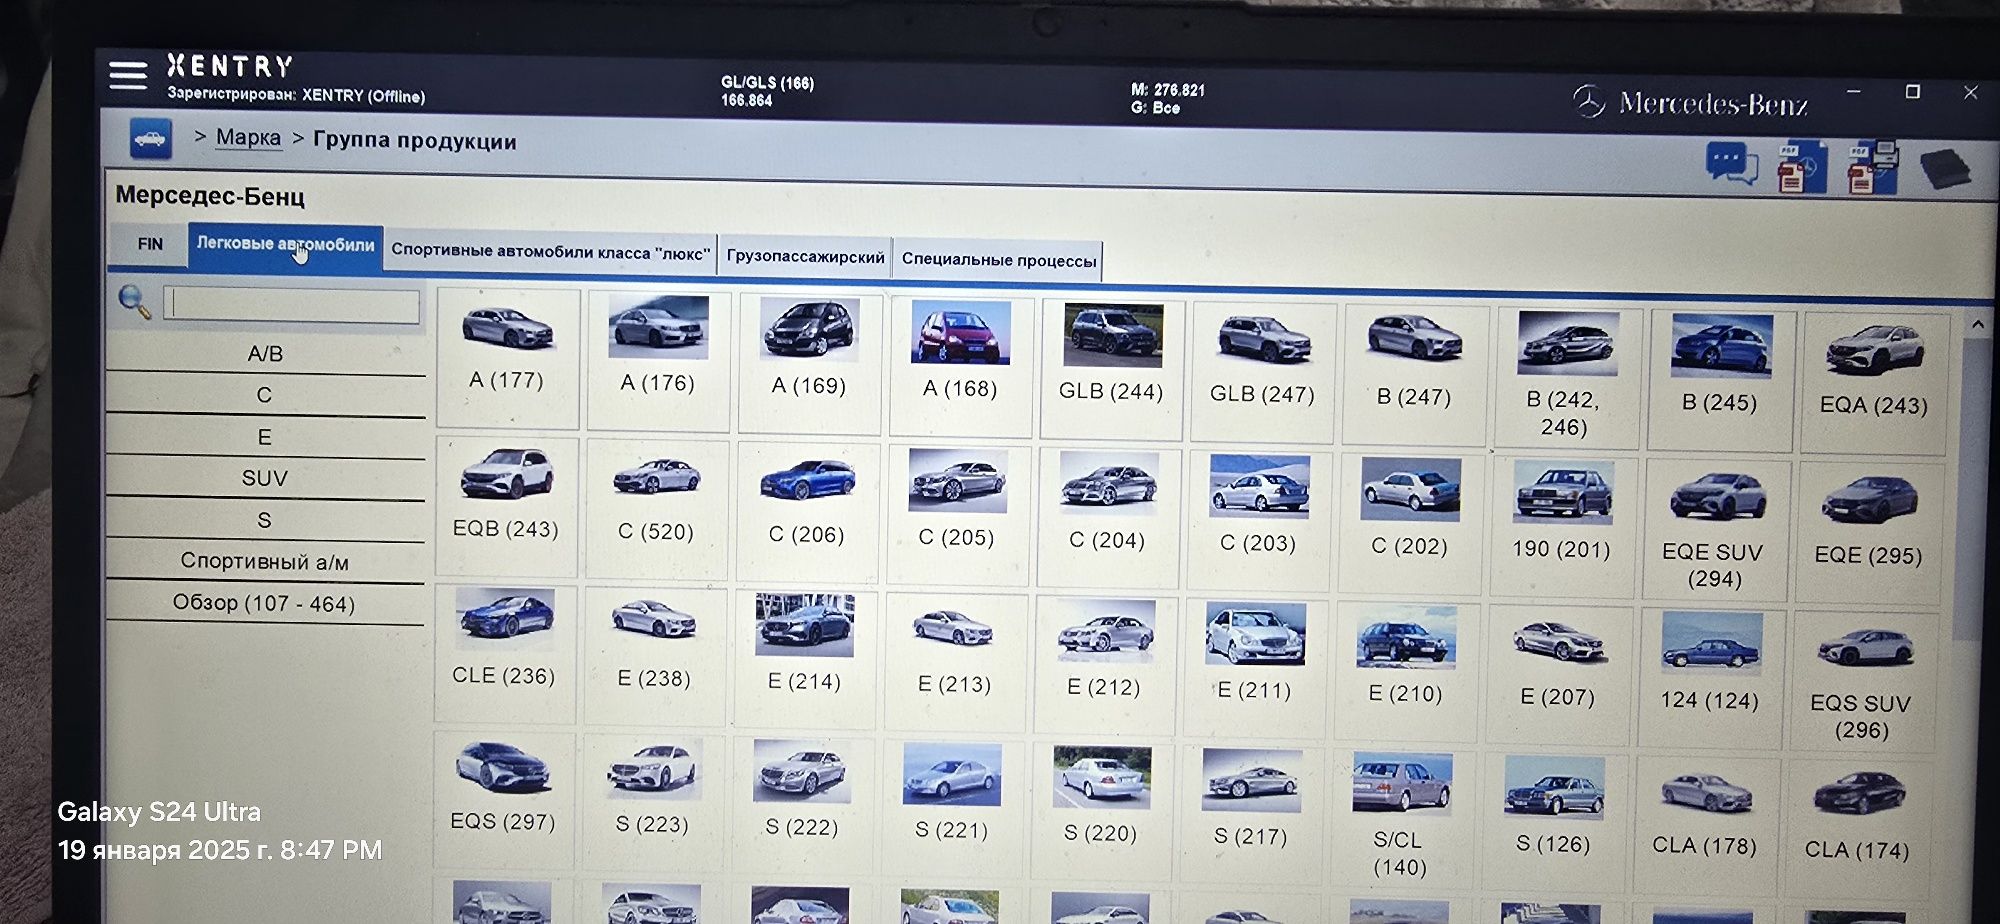Select the A (177) model tile
Viewport: 2000px width, 924px height.
[x=507, y=357]
